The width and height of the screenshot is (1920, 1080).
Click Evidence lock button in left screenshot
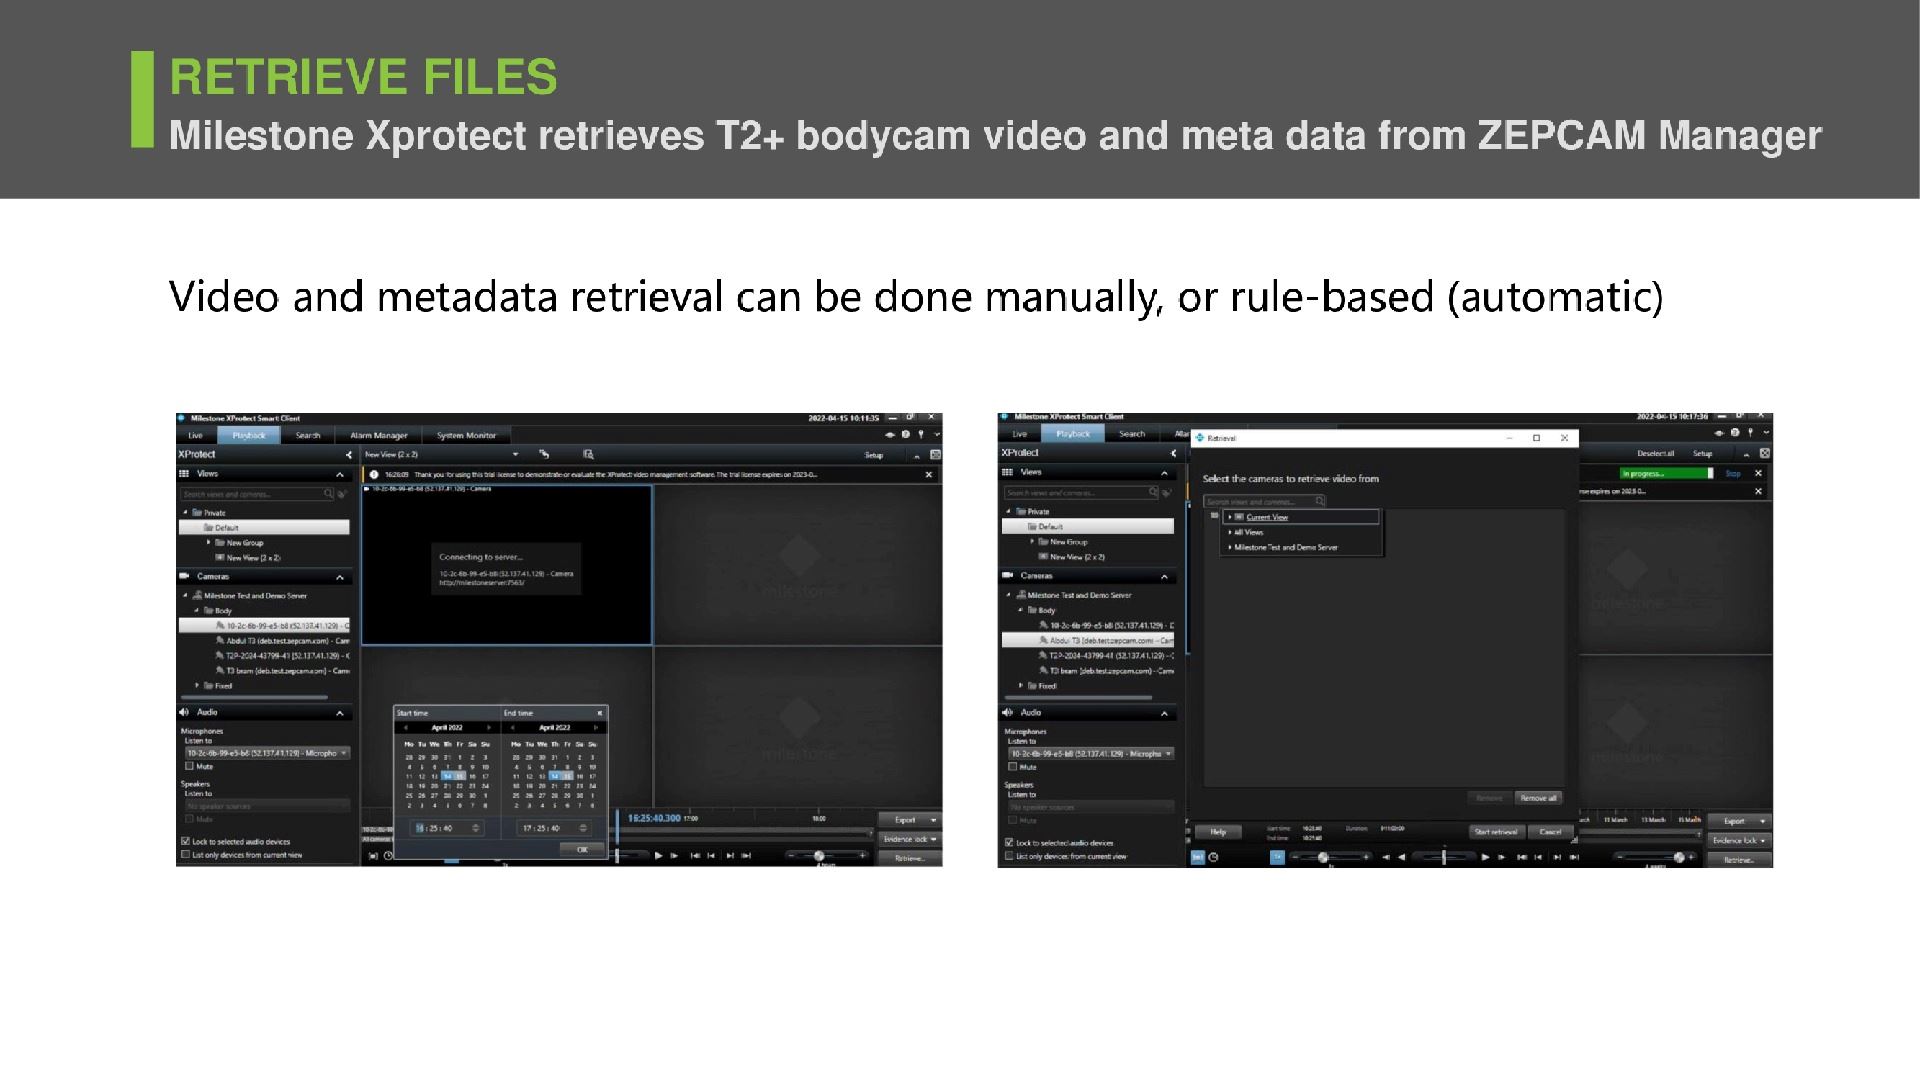coord(910,839)
